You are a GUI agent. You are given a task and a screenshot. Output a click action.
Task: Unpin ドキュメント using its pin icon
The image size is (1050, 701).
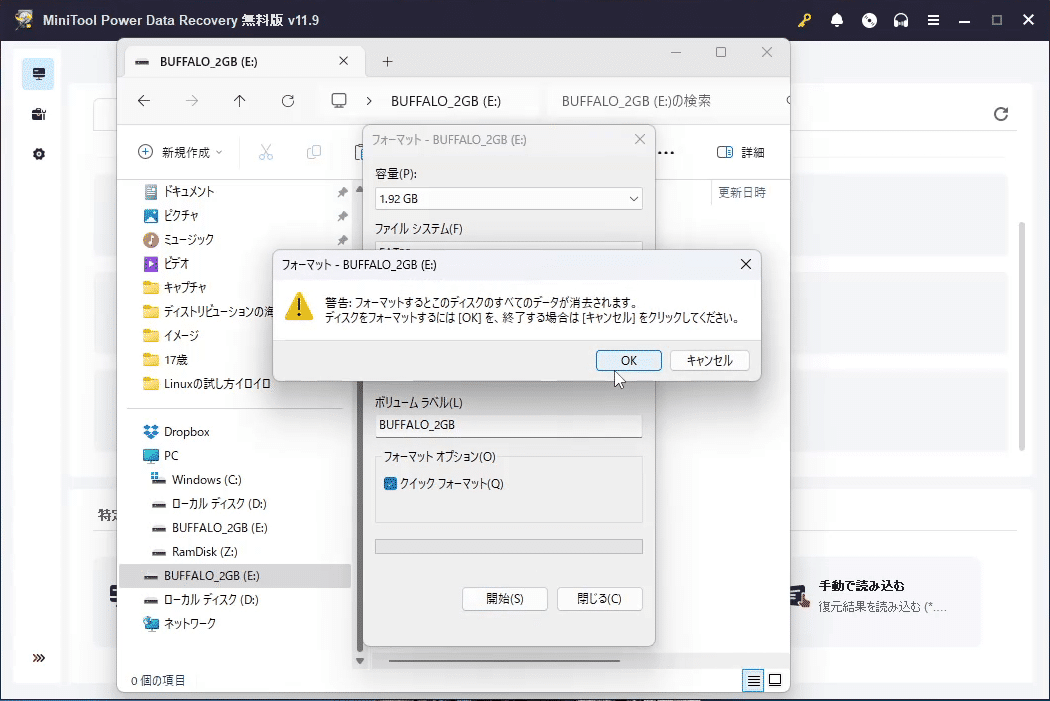point(342,192)
